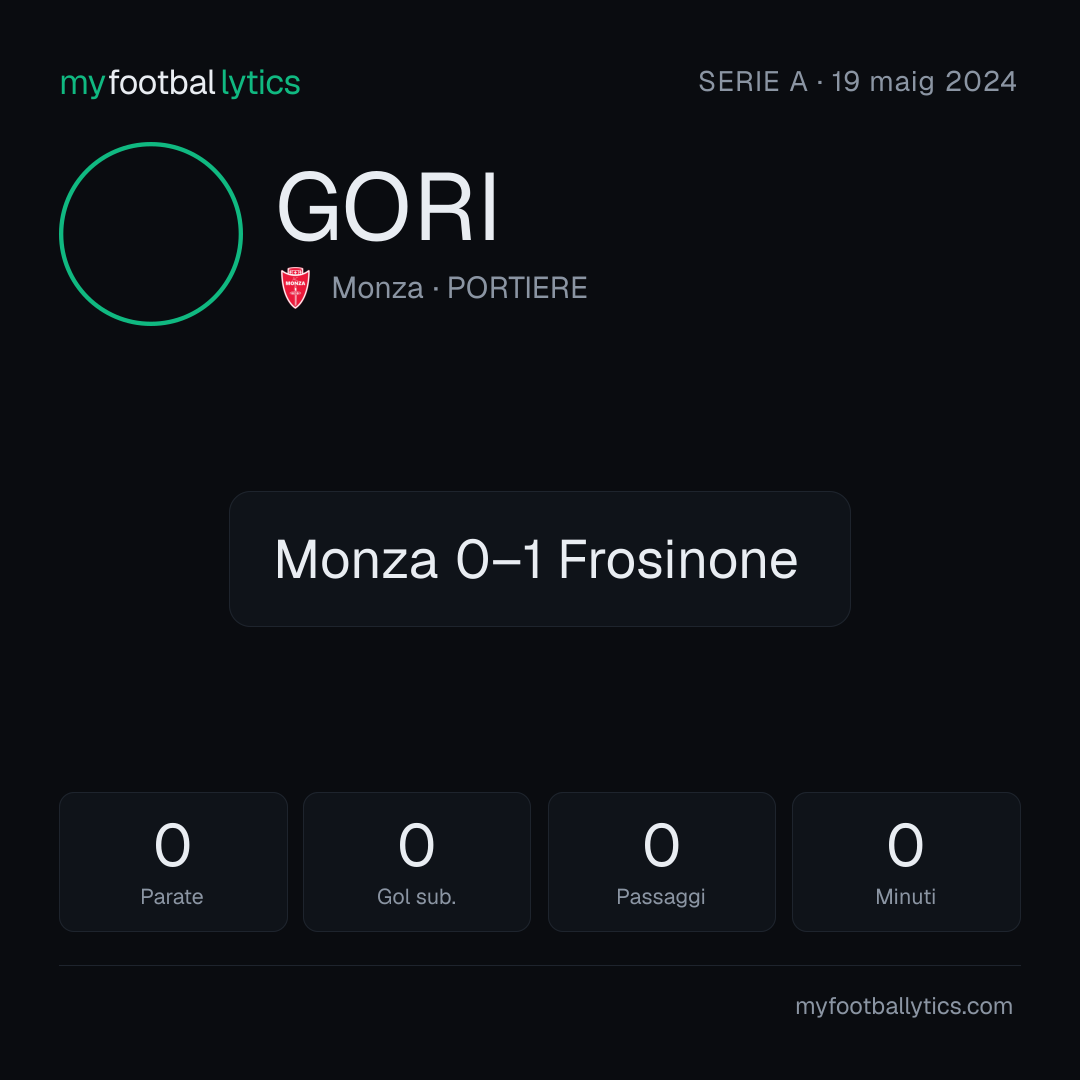Click the Passaggi value zero
Screen dimensions: 1080x1080
(661, 845)
